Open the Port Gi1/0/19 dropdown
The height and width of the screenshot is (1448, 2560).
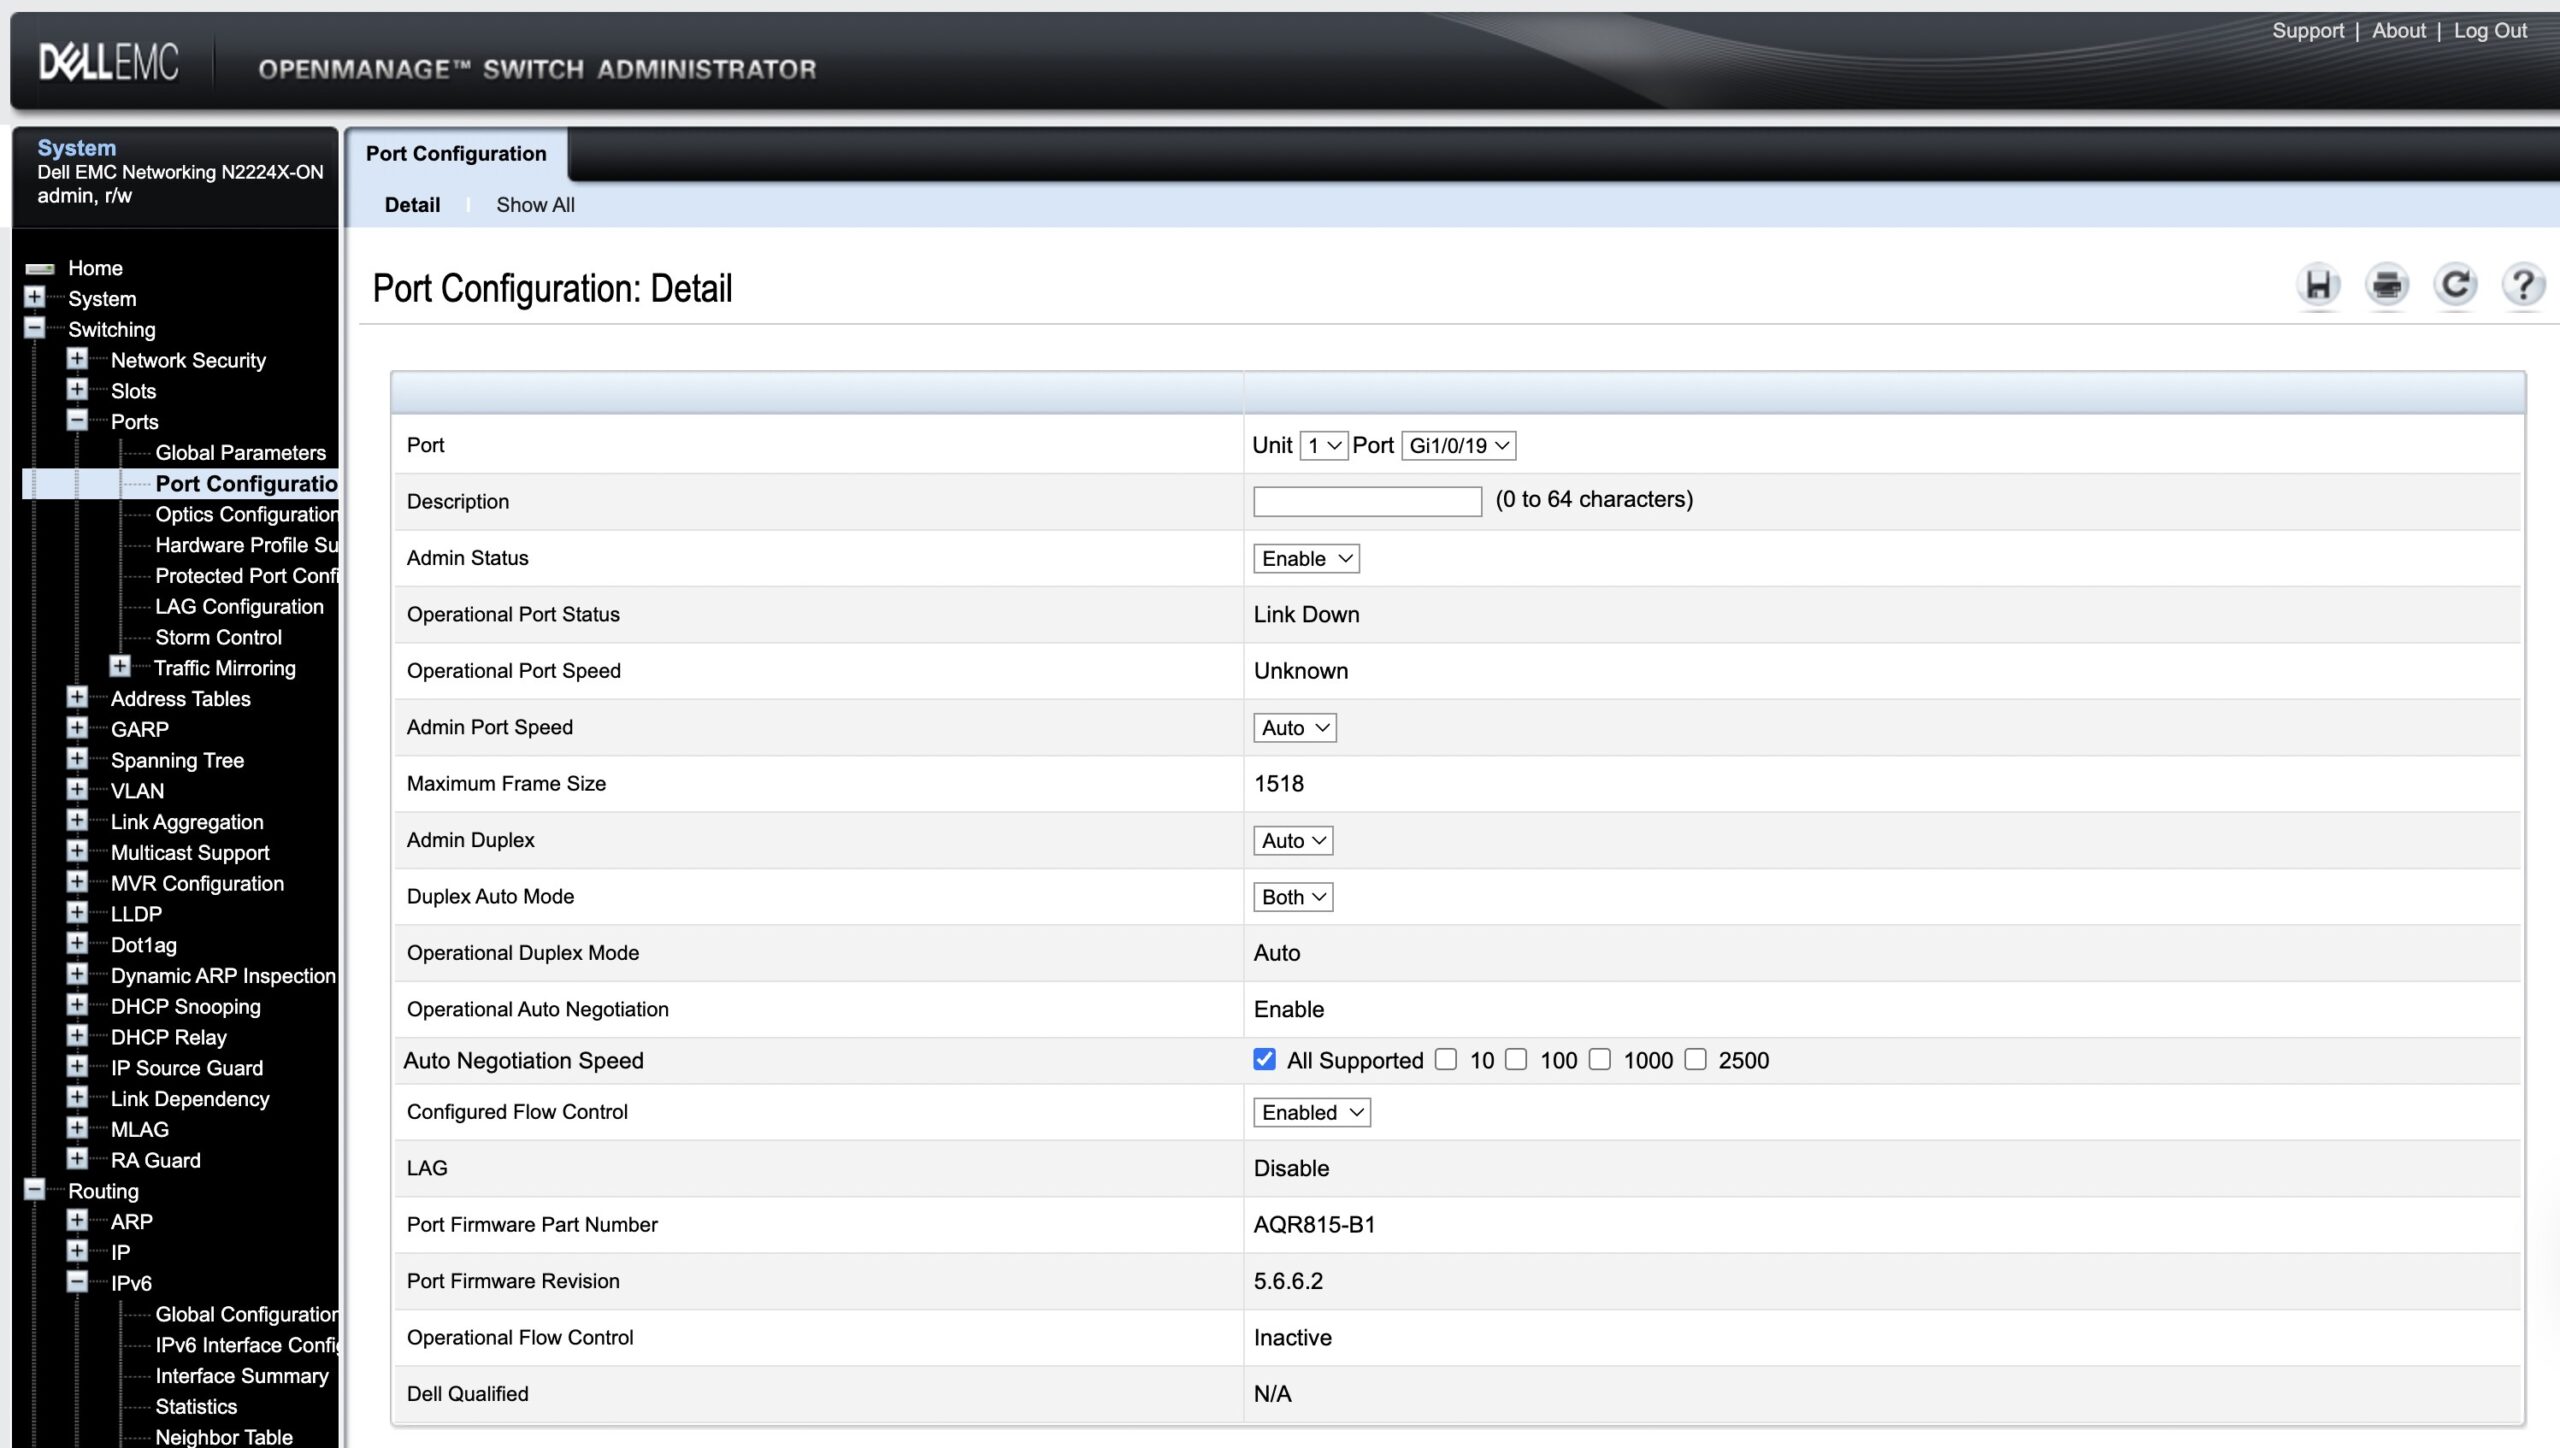[1458, 446]
